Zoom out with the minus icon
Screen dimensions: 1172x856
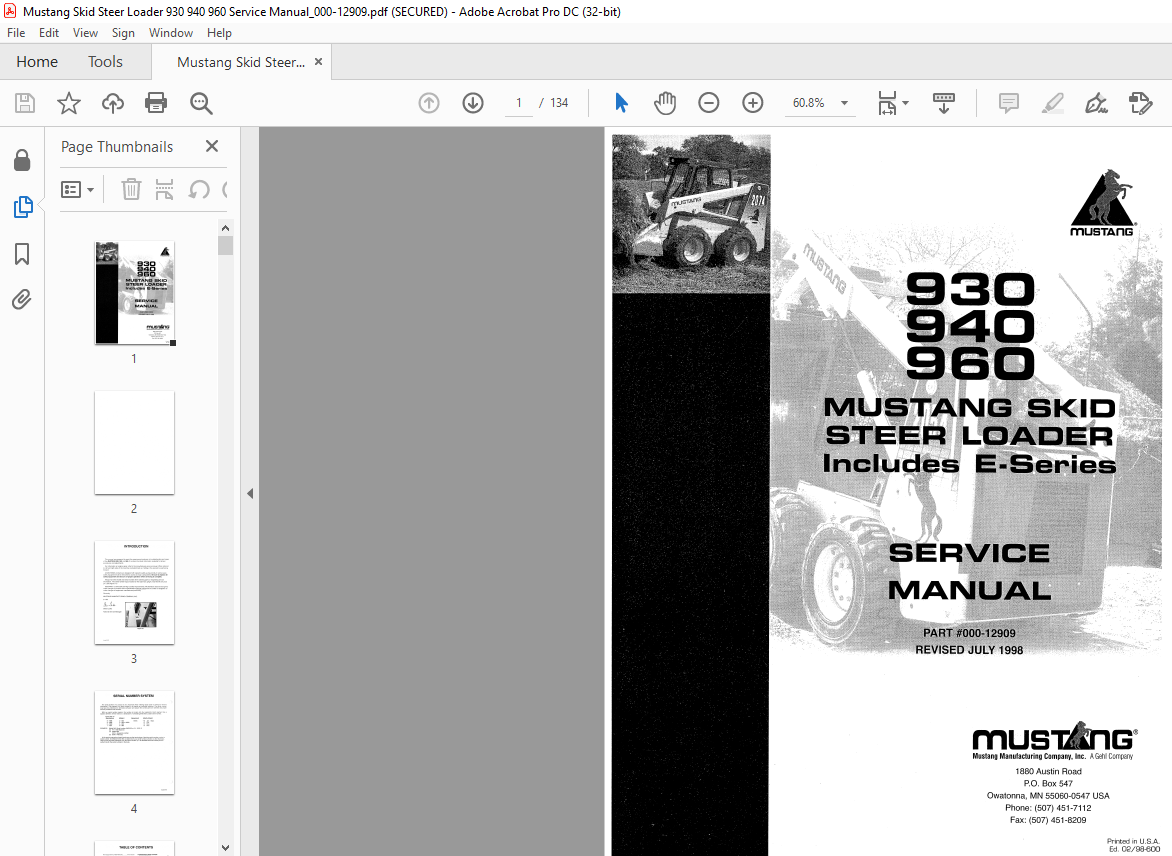coord(709,103)
